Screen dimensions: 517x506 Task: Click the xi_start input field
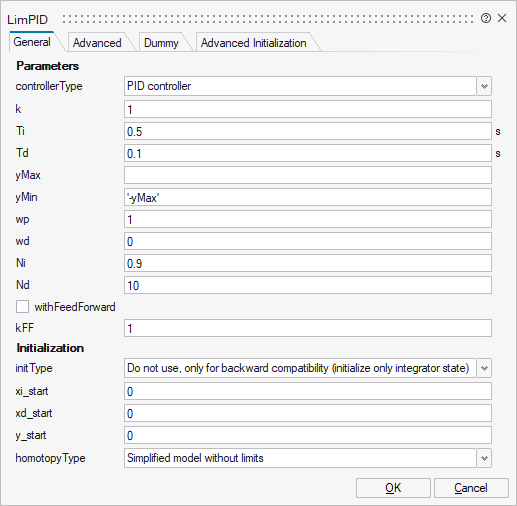tap(308, 391)
